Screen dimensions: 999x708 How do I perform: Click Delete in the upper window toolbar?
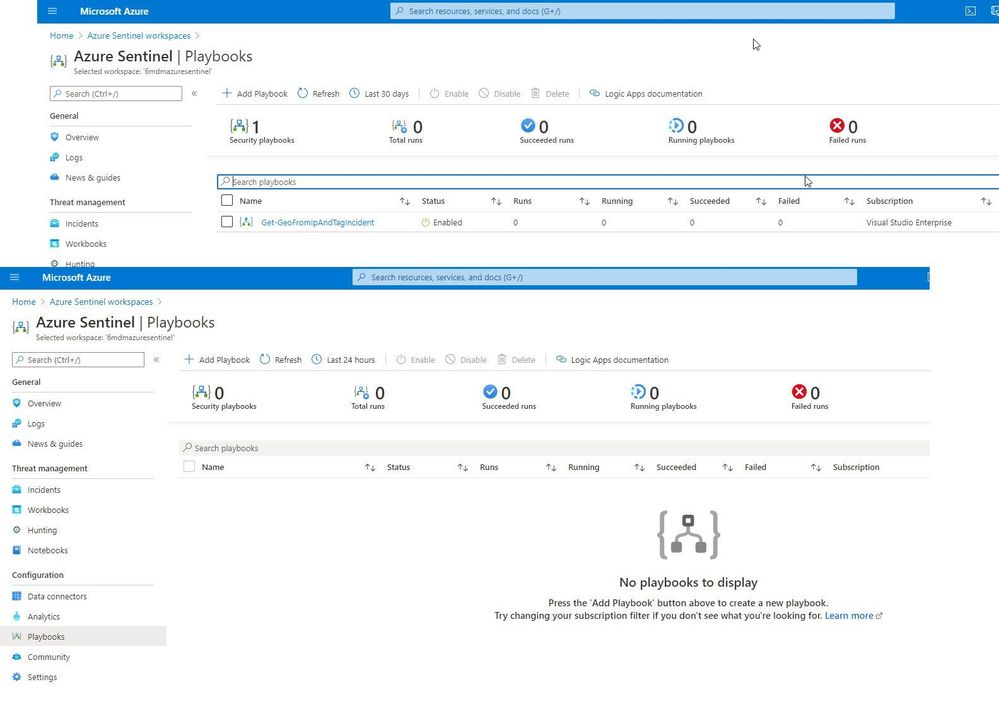(x=550, y=94)
